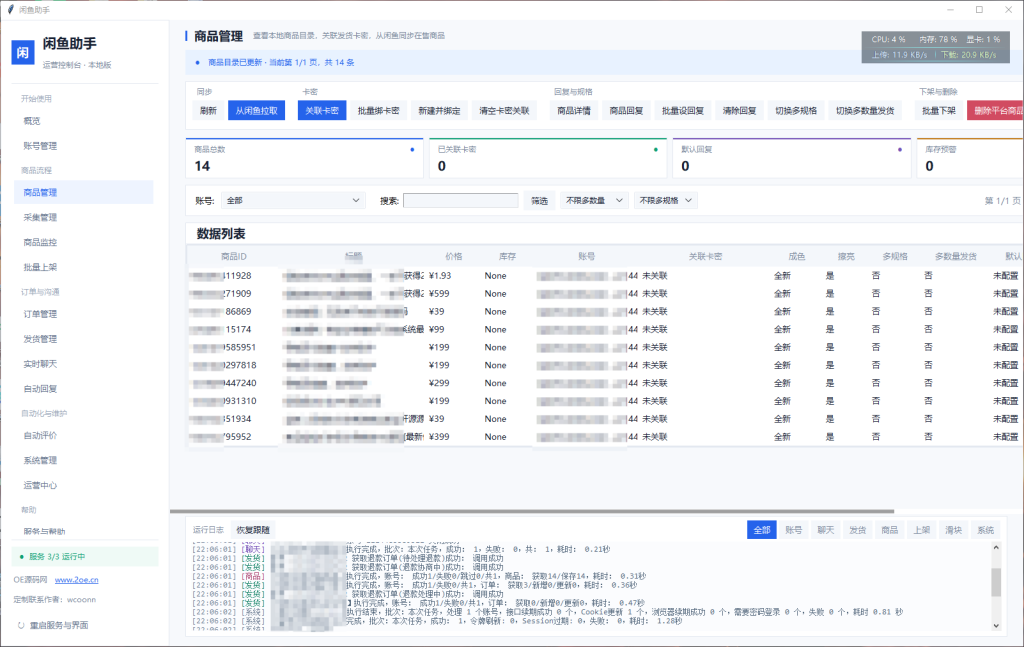
Task: Click 批量设回复 button
Action: click(682, 110)
